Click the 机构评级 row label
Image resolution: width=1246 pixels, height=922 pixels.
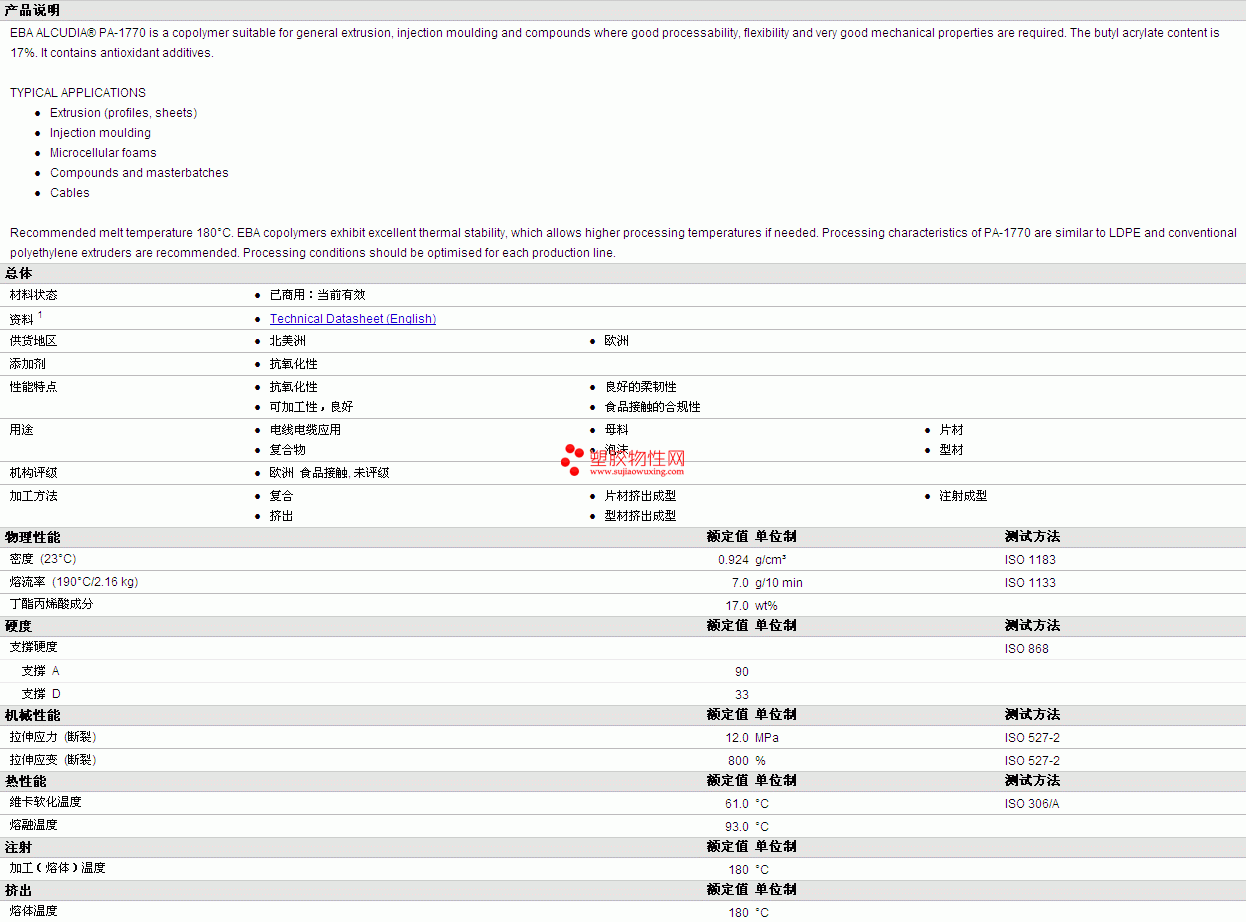point(34,473)
